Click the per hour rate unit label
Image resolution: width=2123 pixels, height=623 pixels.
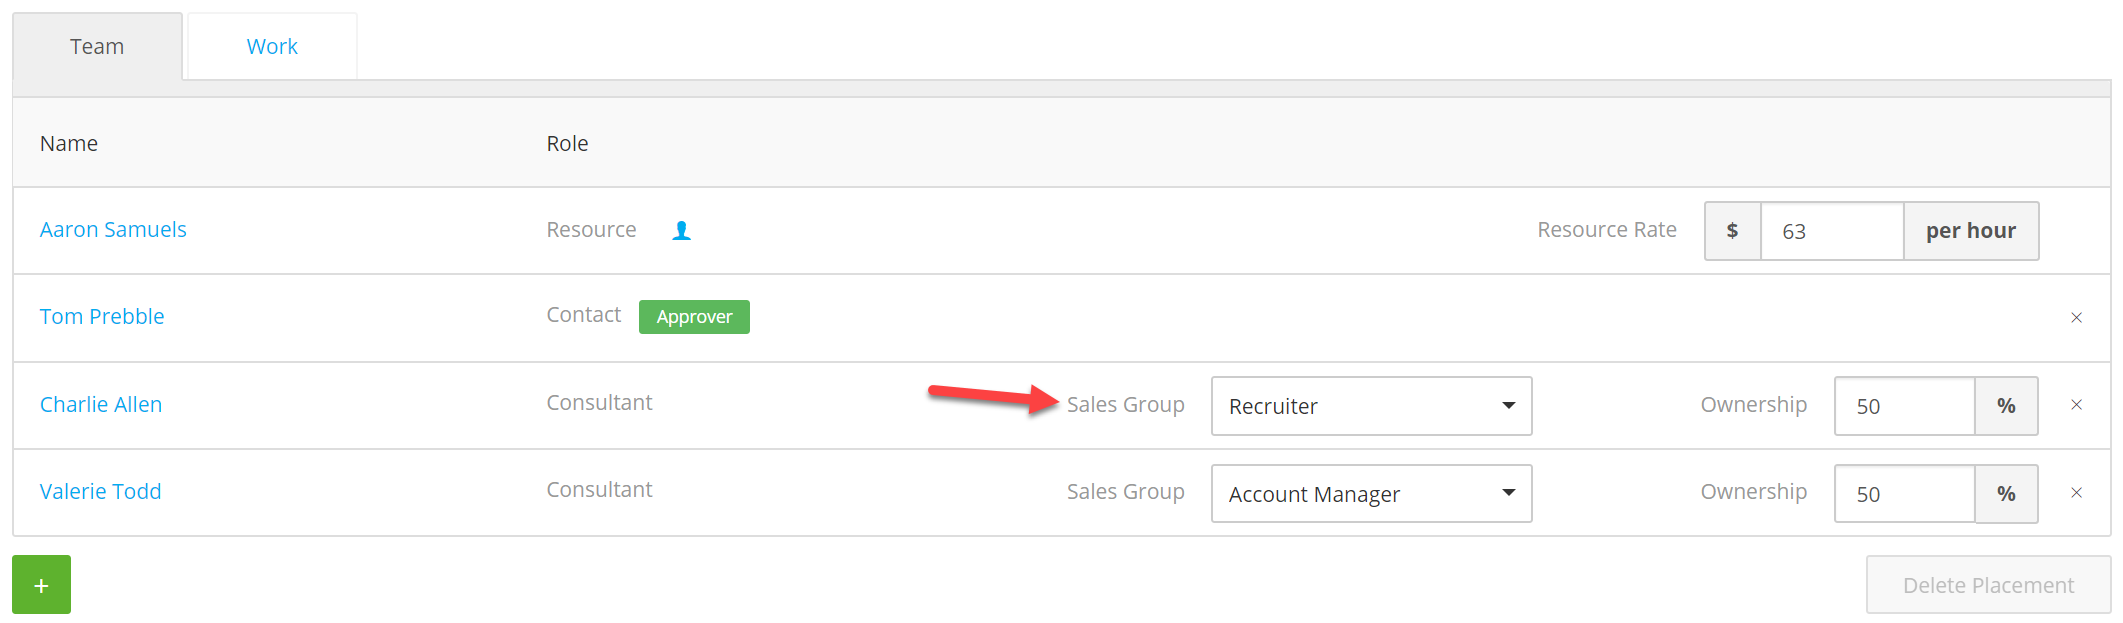(1971, 231)
